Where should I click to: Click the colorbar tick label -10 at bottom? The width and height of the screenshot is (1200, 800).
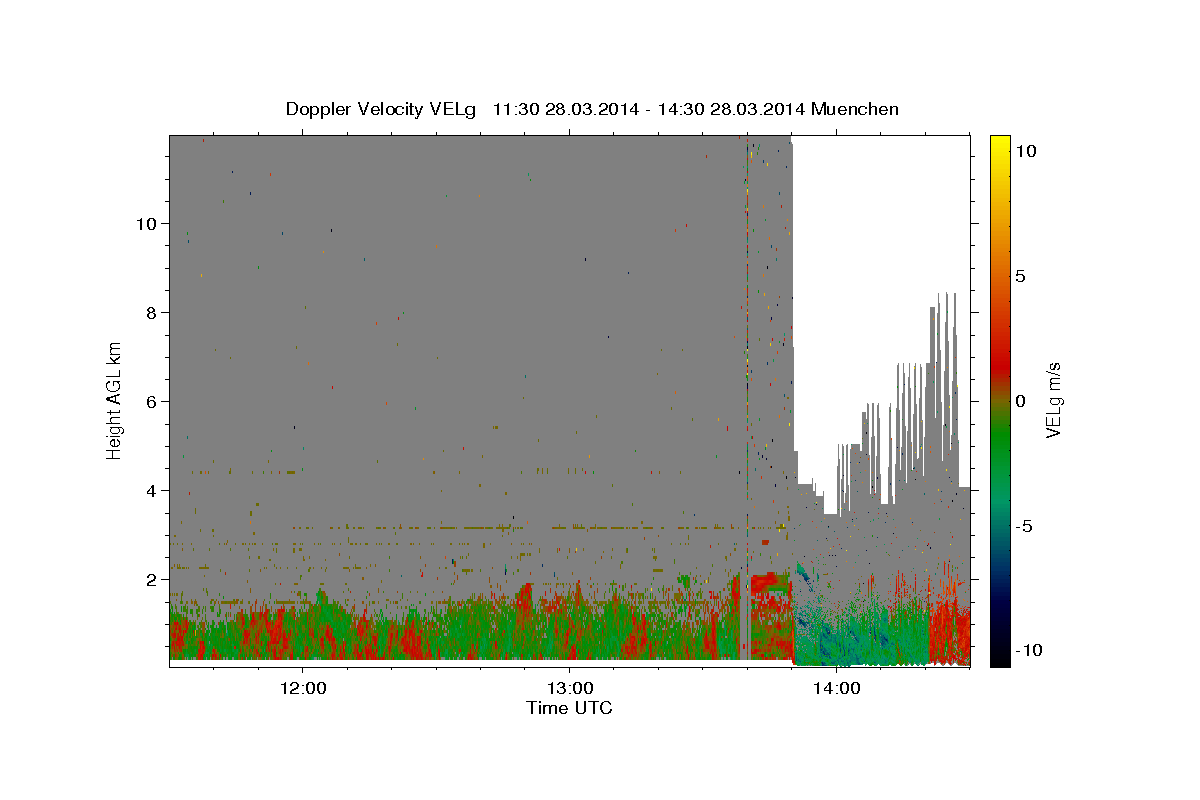pyautogui.click(x=1029, y=650)
